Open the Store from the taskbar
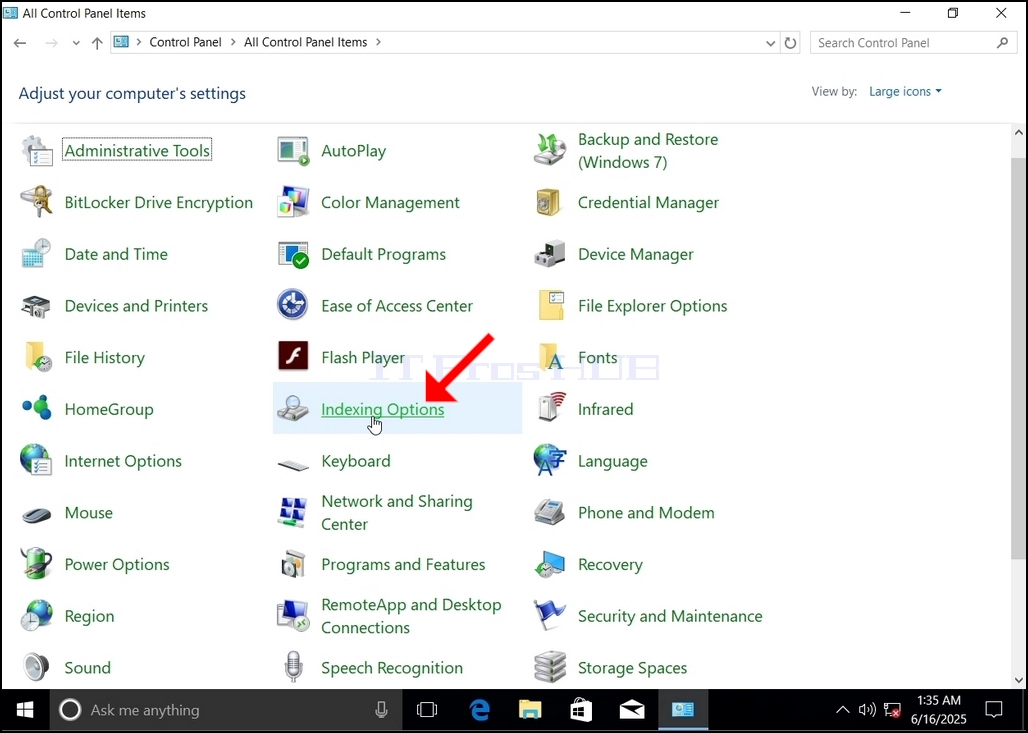This screenshot has height=733, width=1028. pos(581,710)
